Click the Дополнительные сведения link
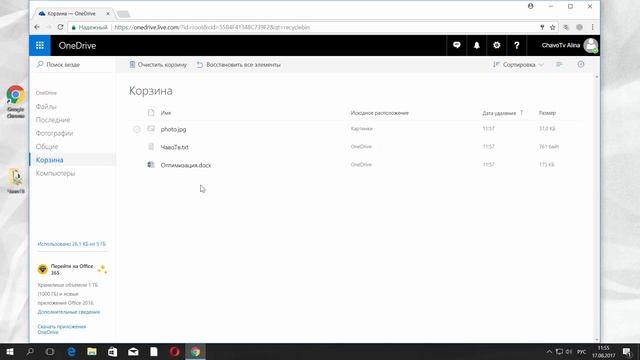640x360 pixels. point(69,312)
